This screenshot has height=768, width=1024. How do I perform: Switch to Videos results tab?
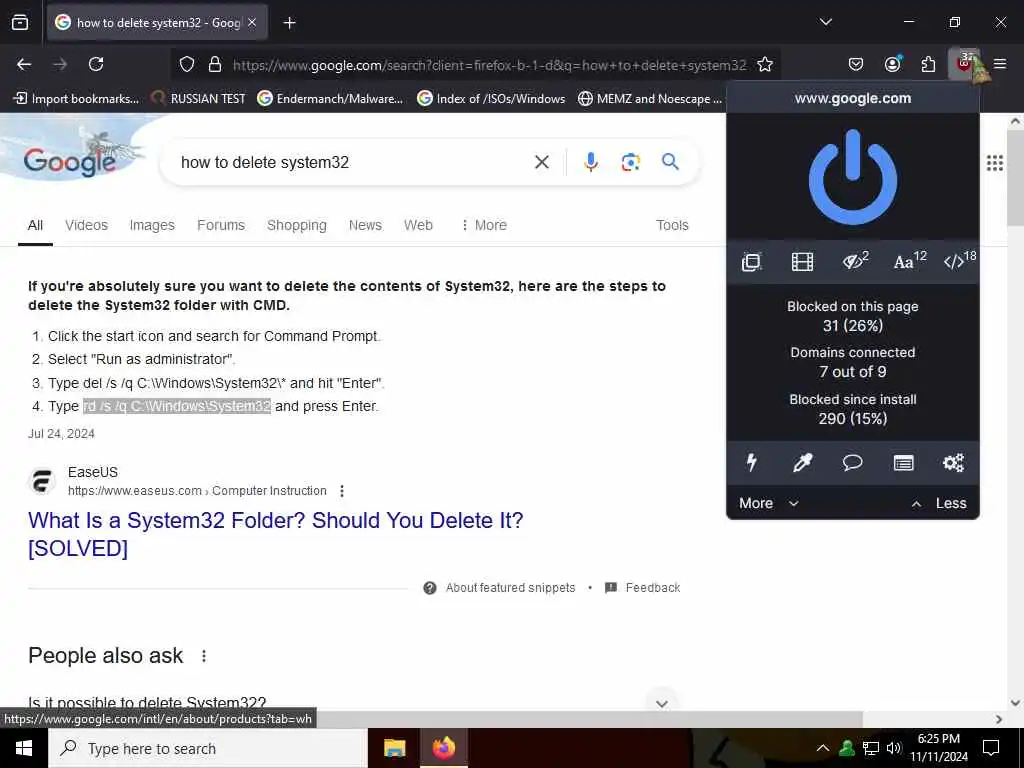click(86, 225)
